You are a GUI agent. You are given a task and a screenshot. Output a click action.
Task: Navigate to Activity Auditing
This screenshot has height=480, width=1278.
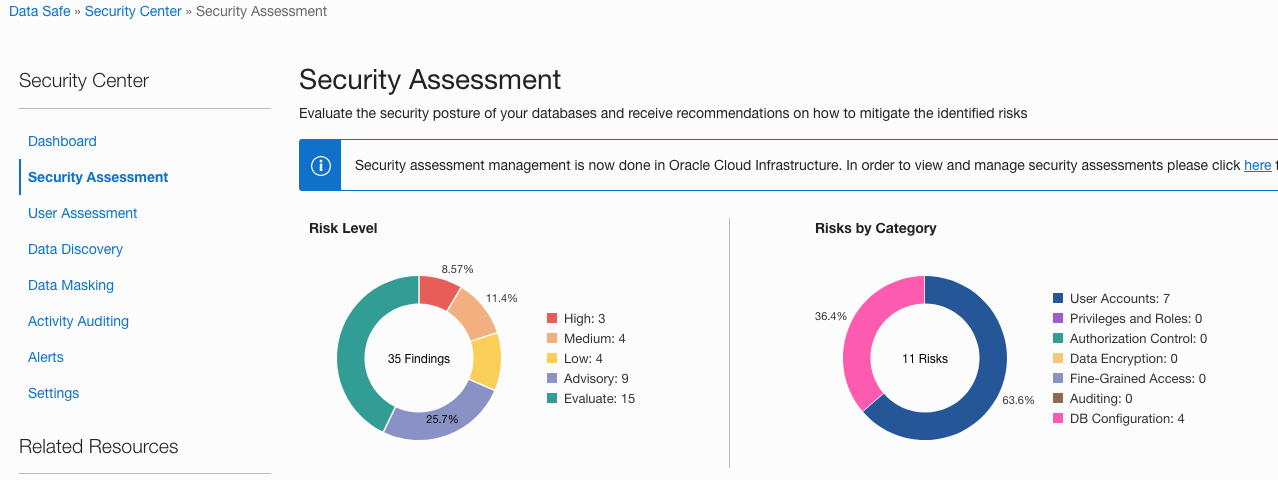point(78,321)
